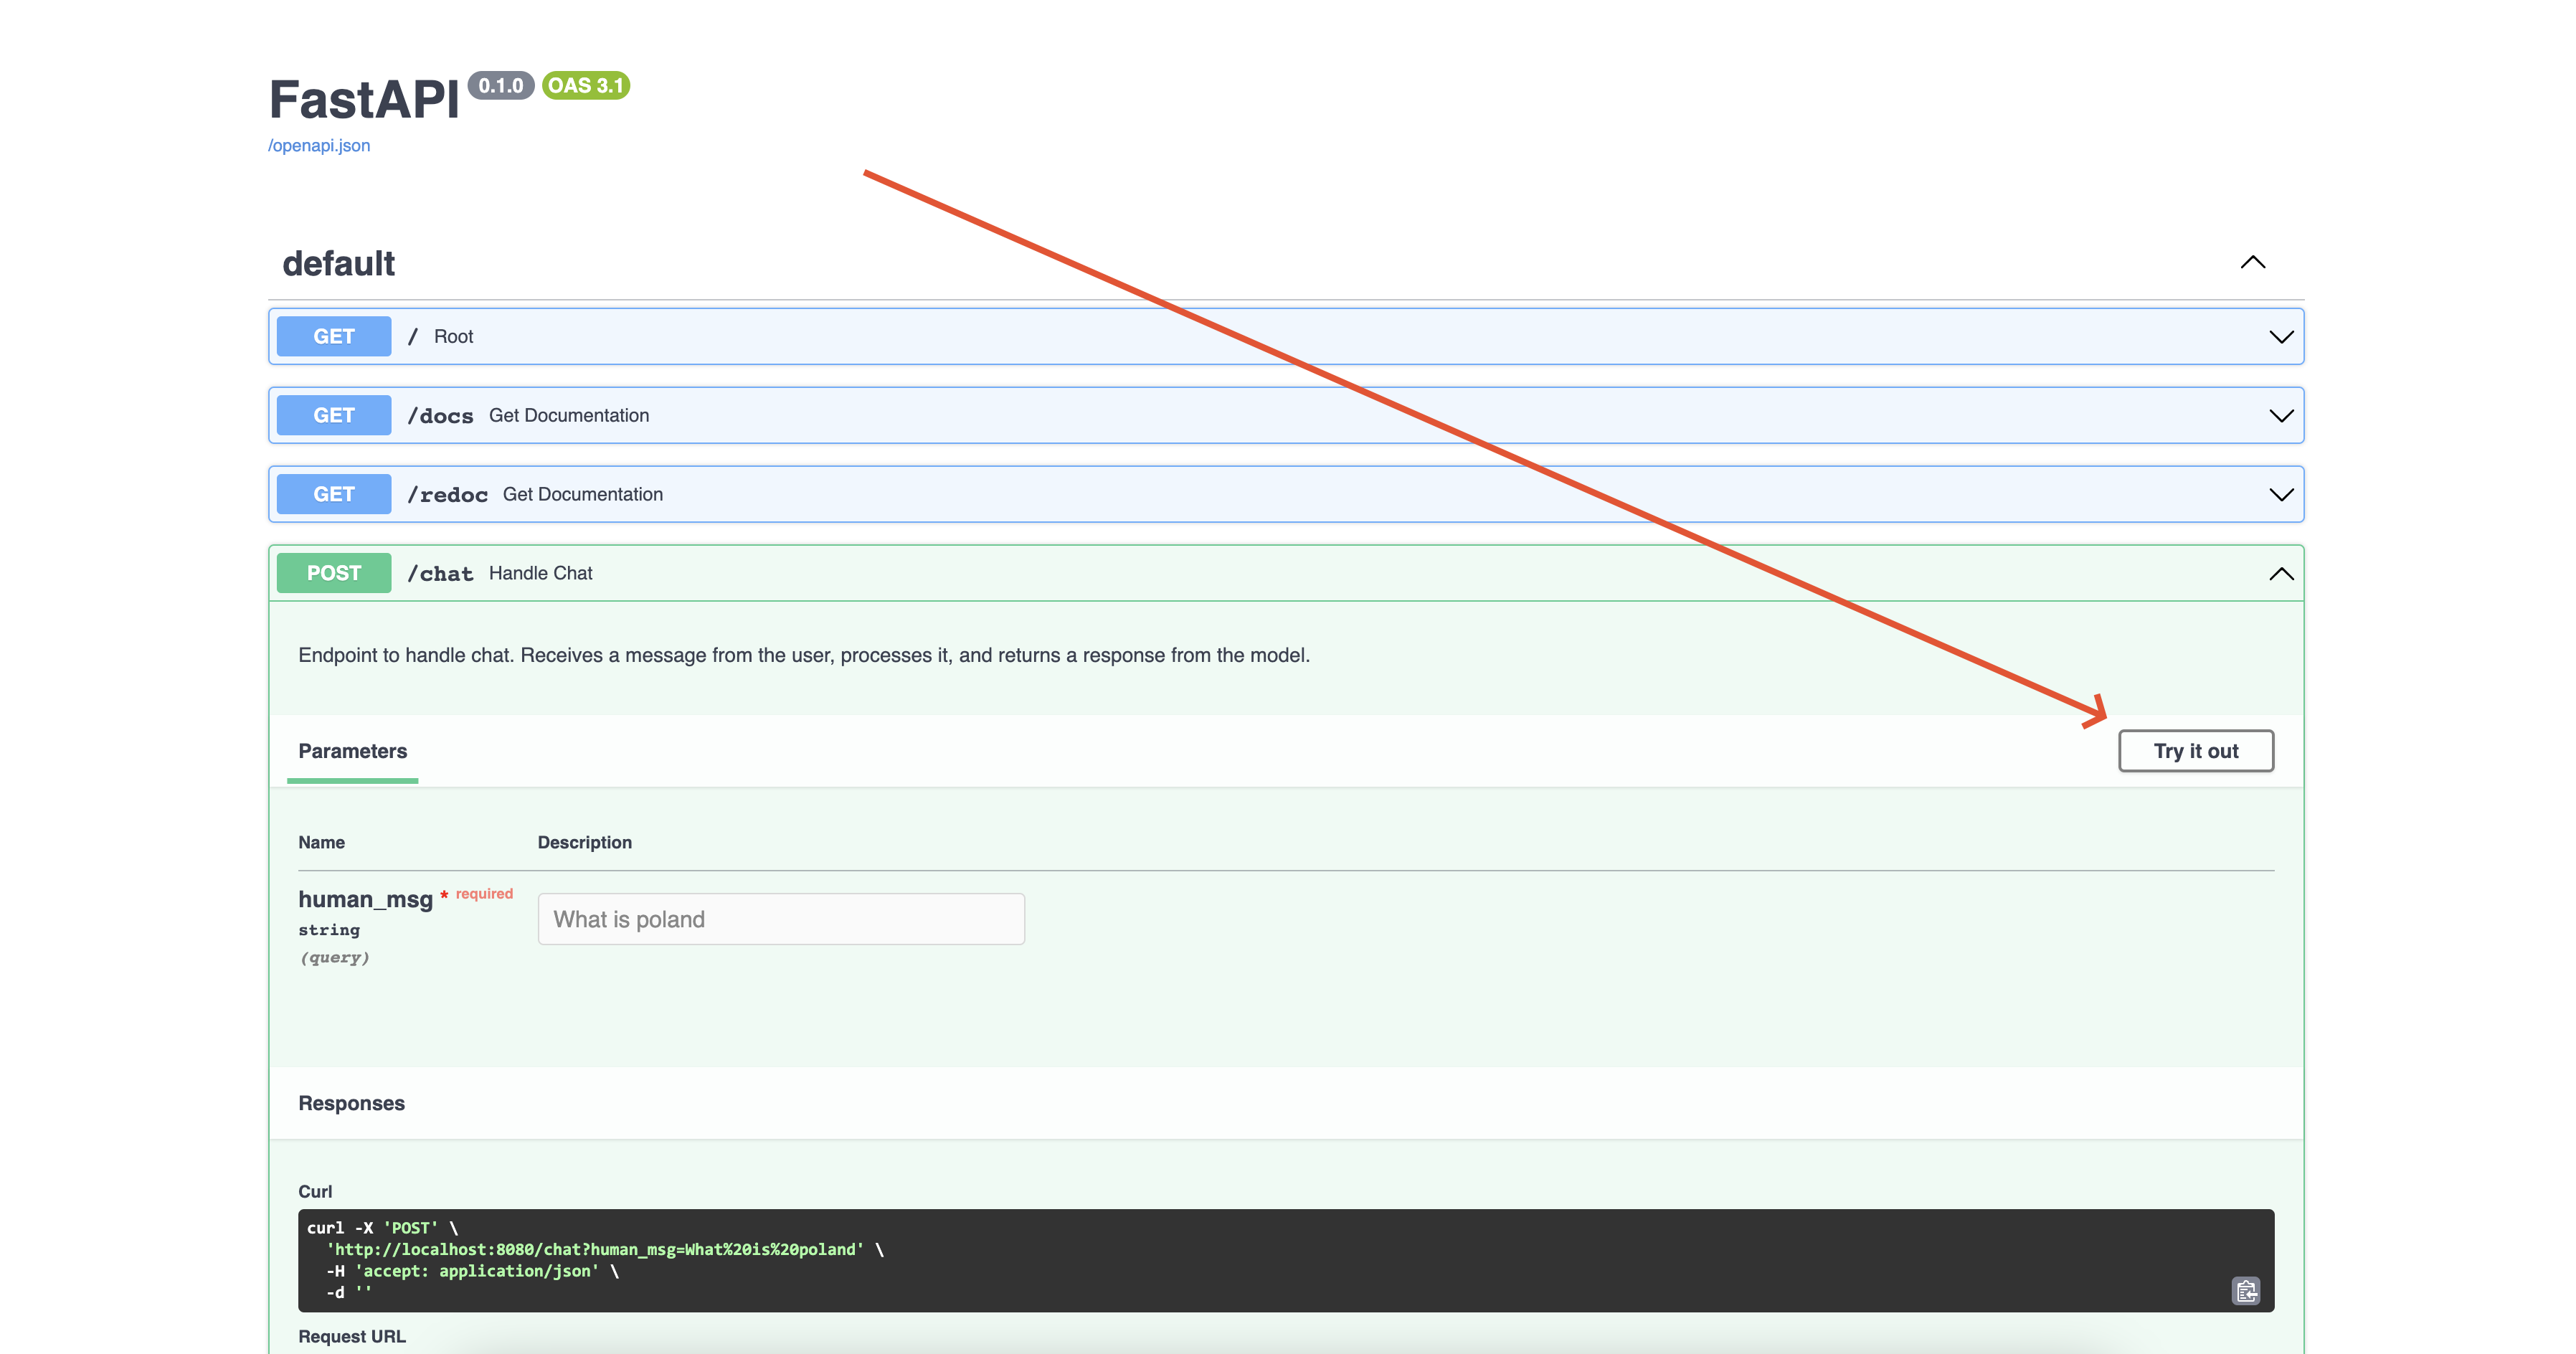Click the /redoc path text
This screenshot has width=2576, height=1354.
(x=447, y=495)
